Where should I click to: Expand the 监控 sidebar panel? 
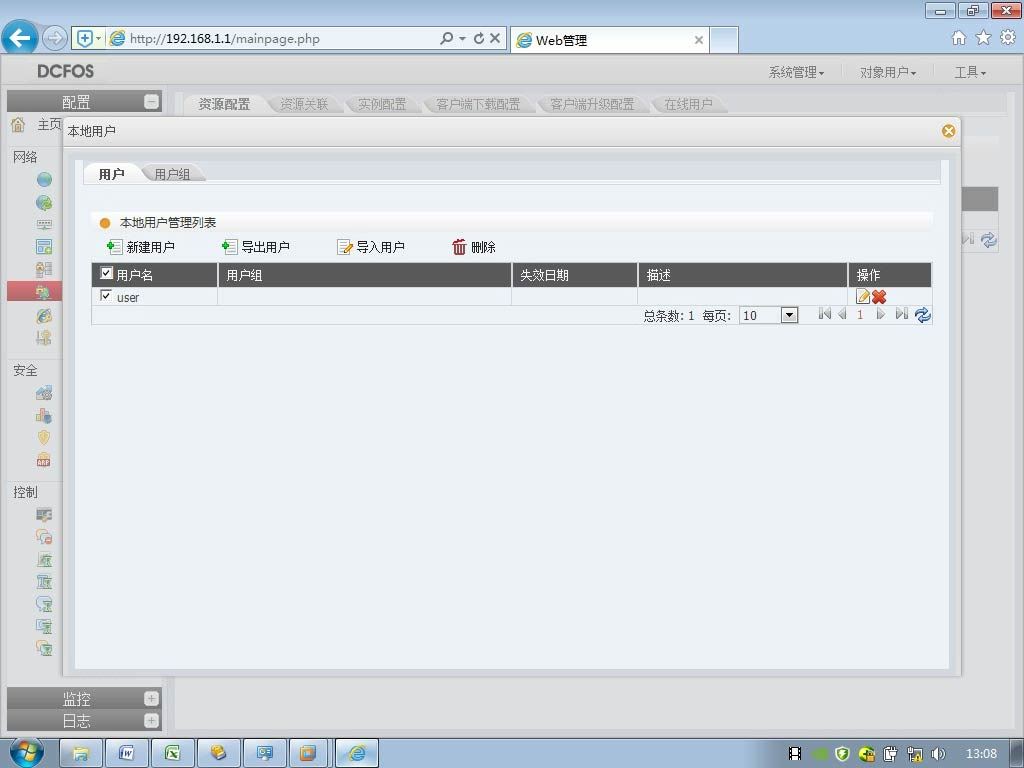point(152,699)
